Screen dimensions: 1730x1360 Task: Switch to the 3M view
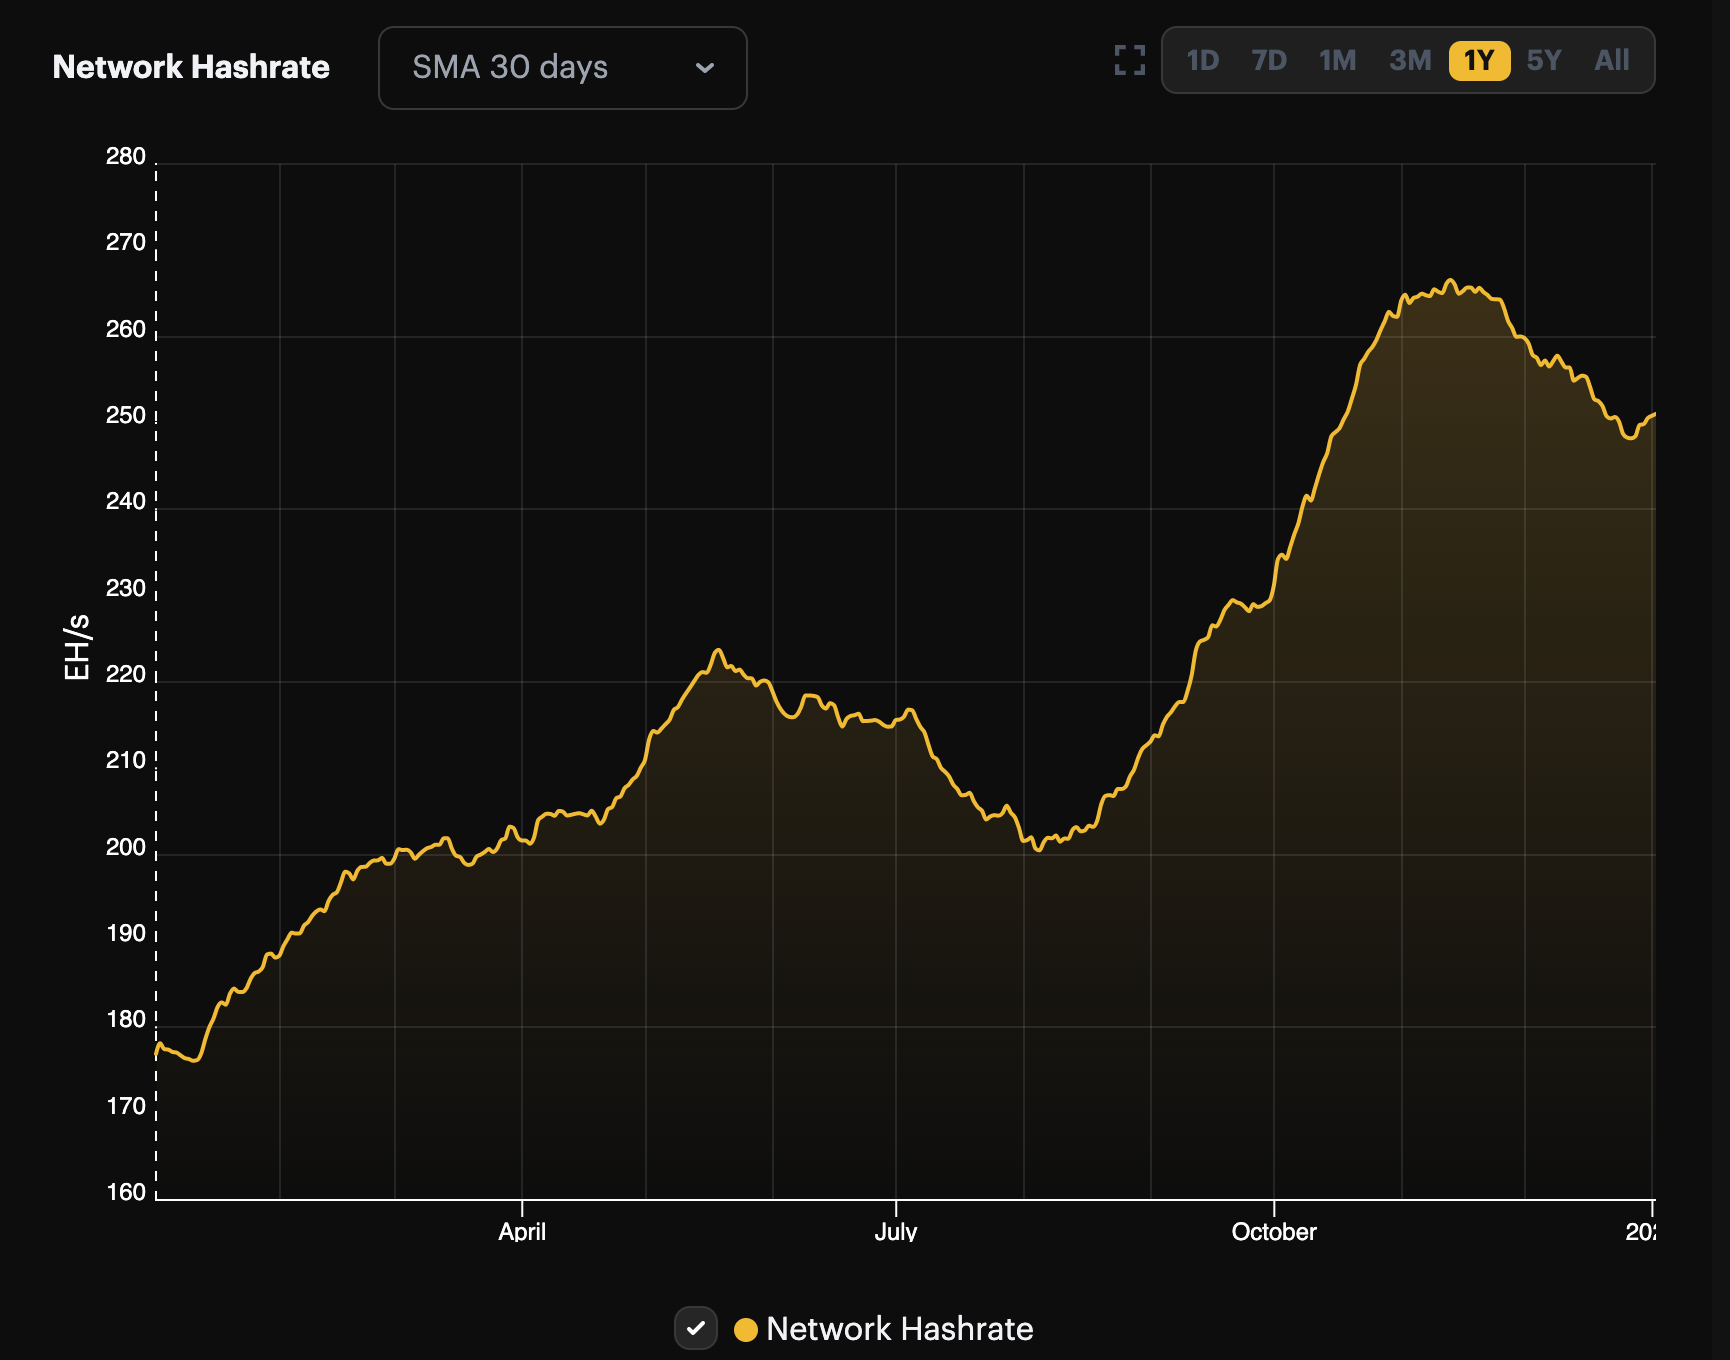pos(1408,61)
